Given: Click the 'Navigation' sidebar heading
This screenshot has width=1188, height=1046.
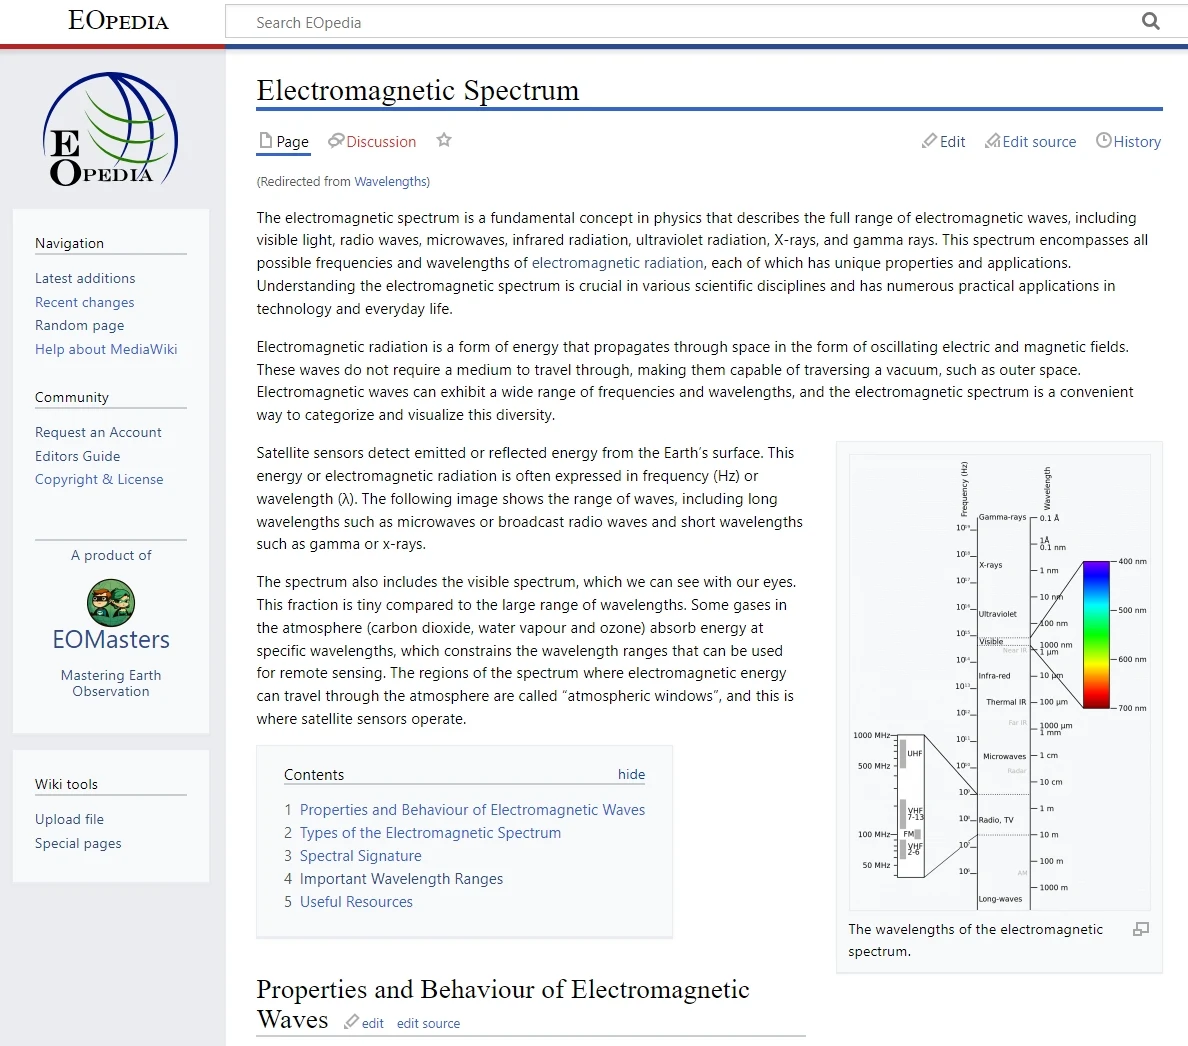Looking at the screenshot, I should [69, 243].
